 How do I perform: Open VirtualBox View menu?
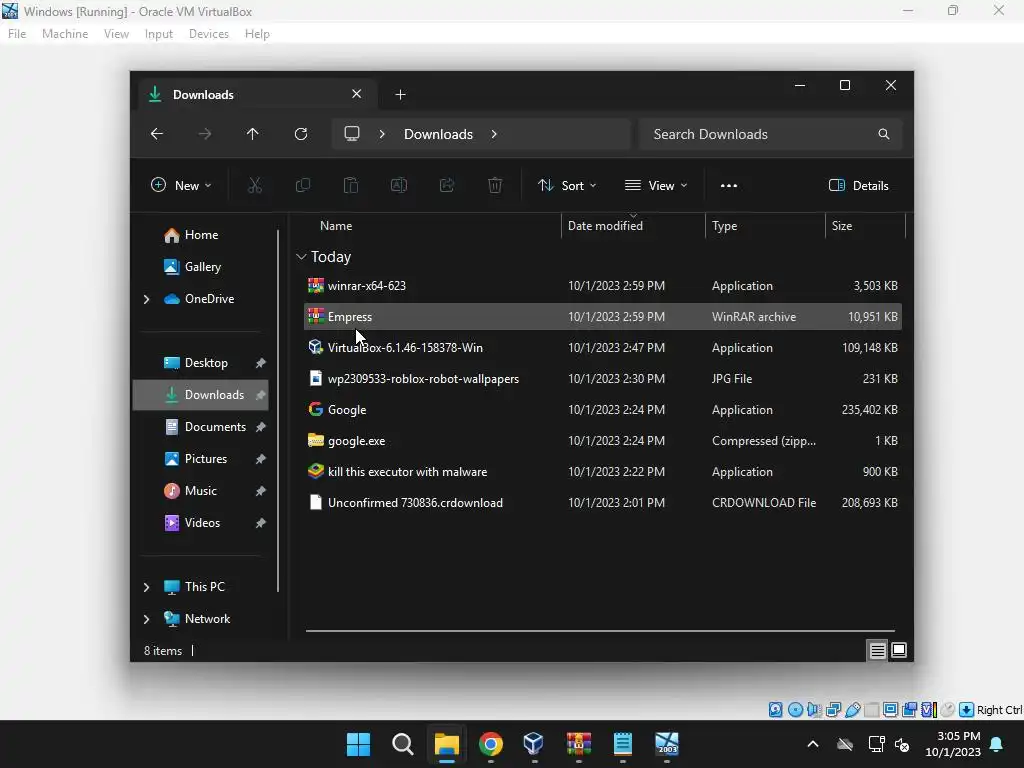[x=116, y=34]
